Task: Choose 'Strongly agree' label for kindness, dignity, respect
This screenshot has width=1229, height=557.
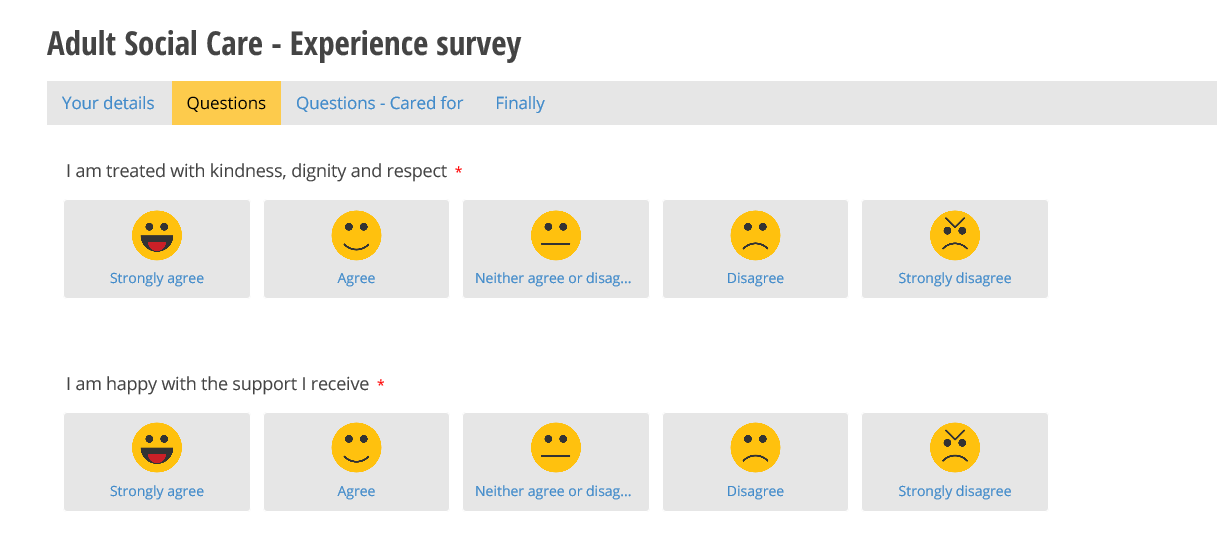Action: (157, 278)
